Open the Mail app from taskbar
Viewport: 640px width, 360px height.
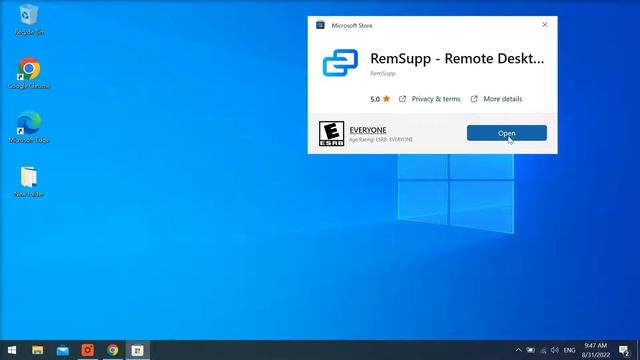[62, 350]
